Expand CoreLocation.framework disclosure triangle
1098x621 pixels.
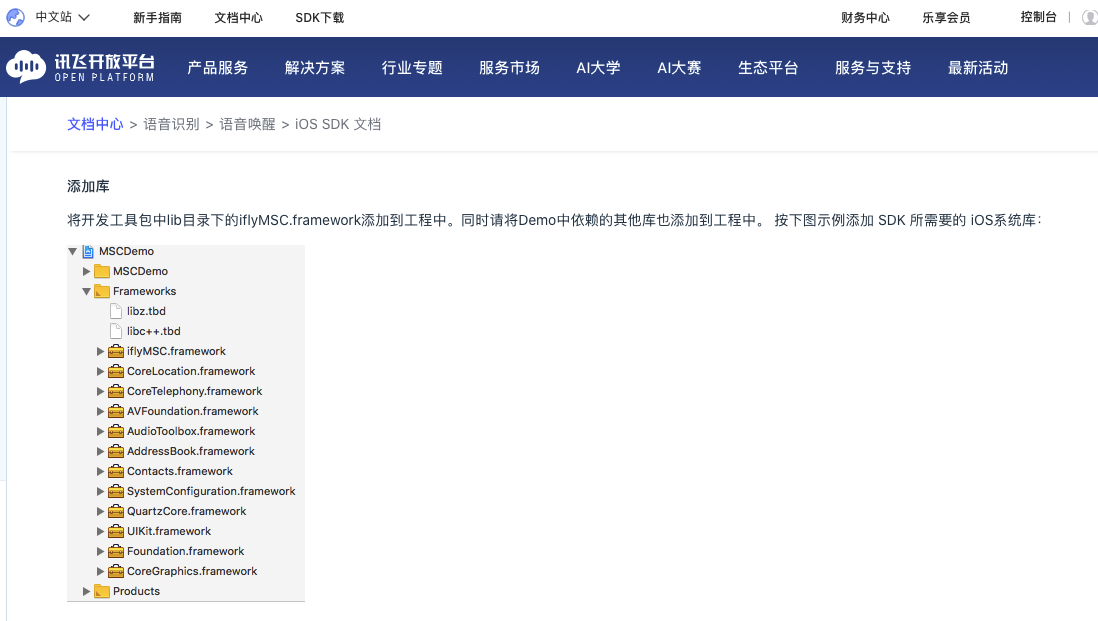100,372
